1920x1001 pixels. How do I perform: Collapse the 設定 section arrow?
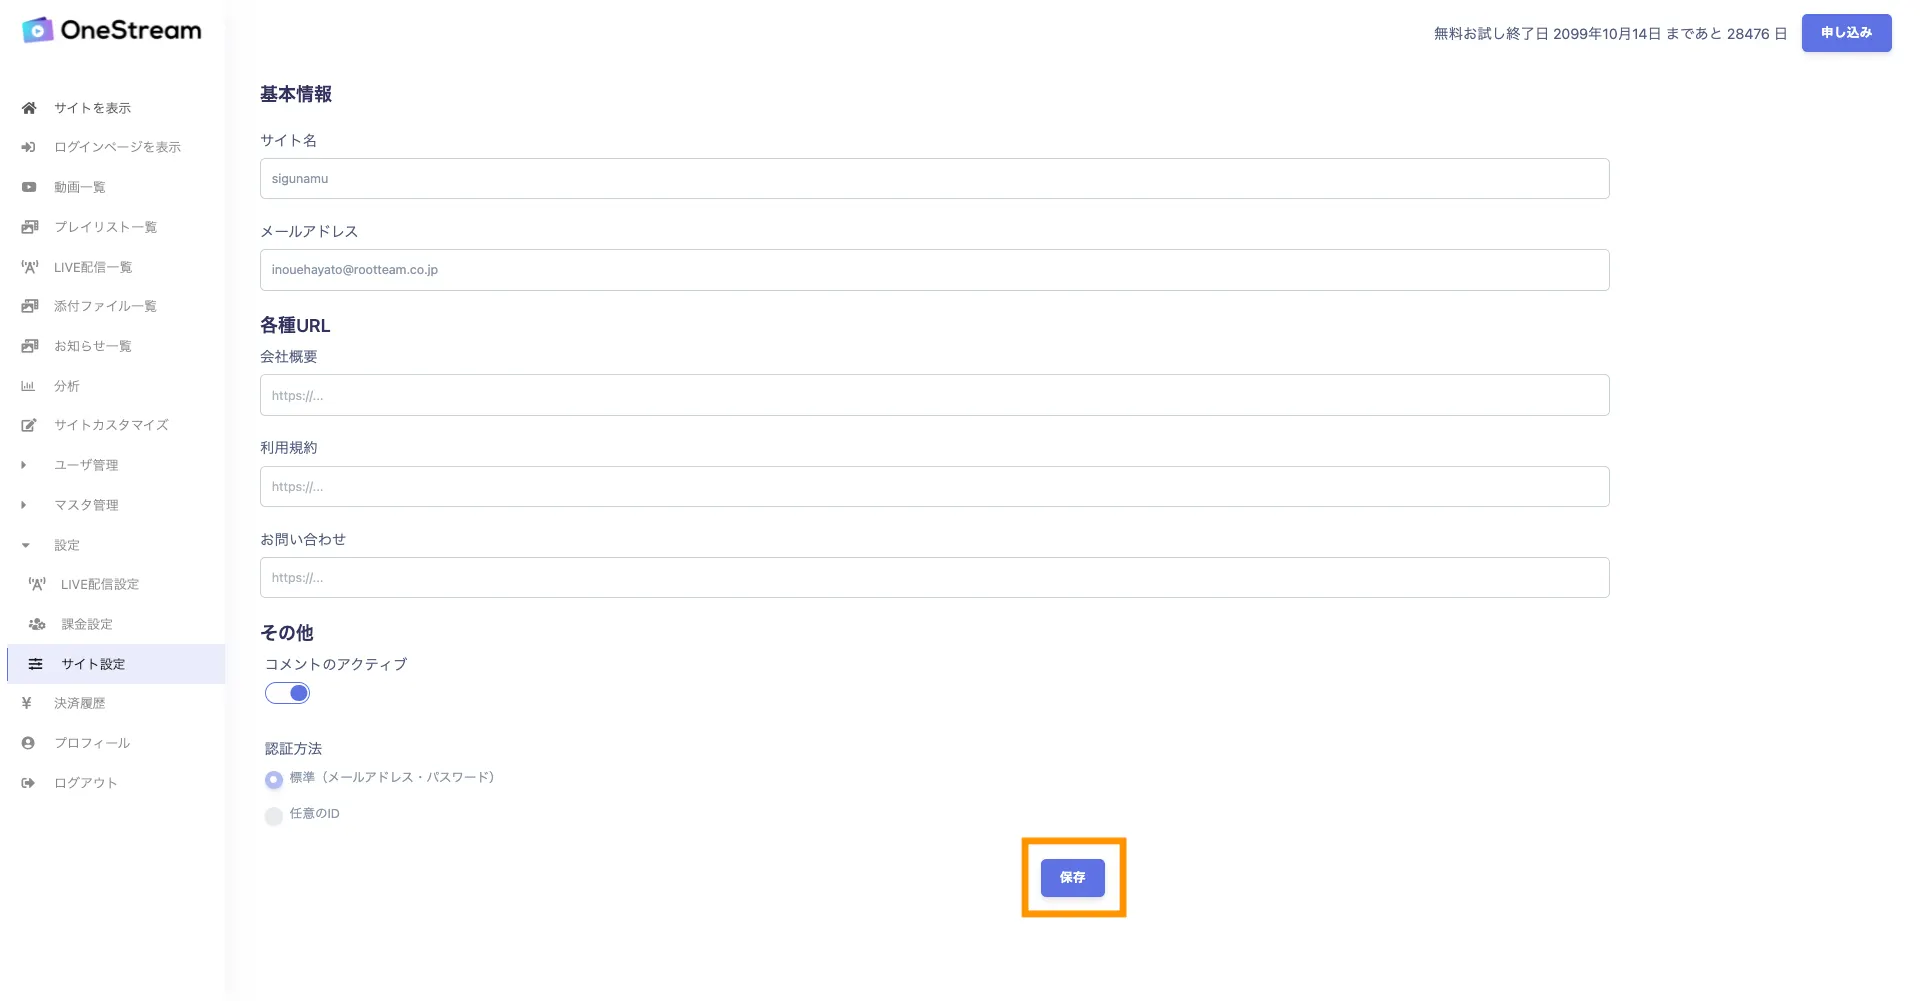[25, 545]
